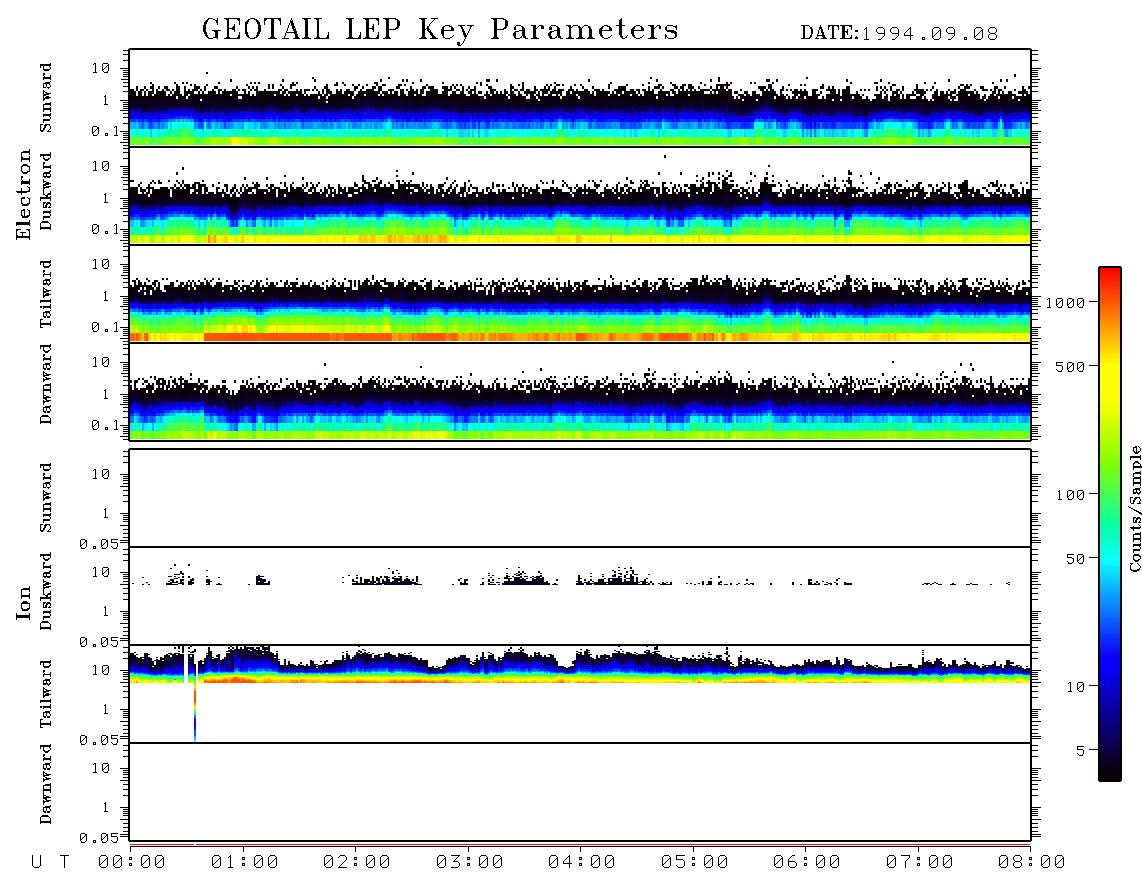Select the Electron Tailward panel label
Viewport: 1142px width, 880px height.
(46, 294)
